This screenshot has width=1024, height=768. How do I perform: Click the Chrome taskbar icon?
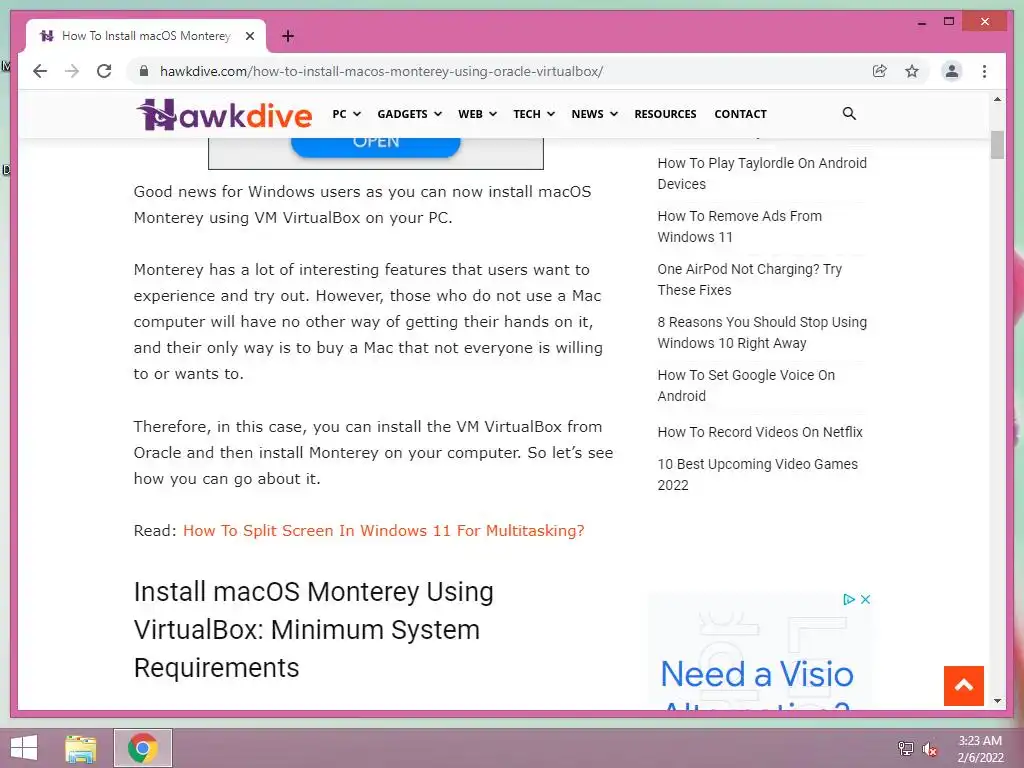click(x=143, y=748)
